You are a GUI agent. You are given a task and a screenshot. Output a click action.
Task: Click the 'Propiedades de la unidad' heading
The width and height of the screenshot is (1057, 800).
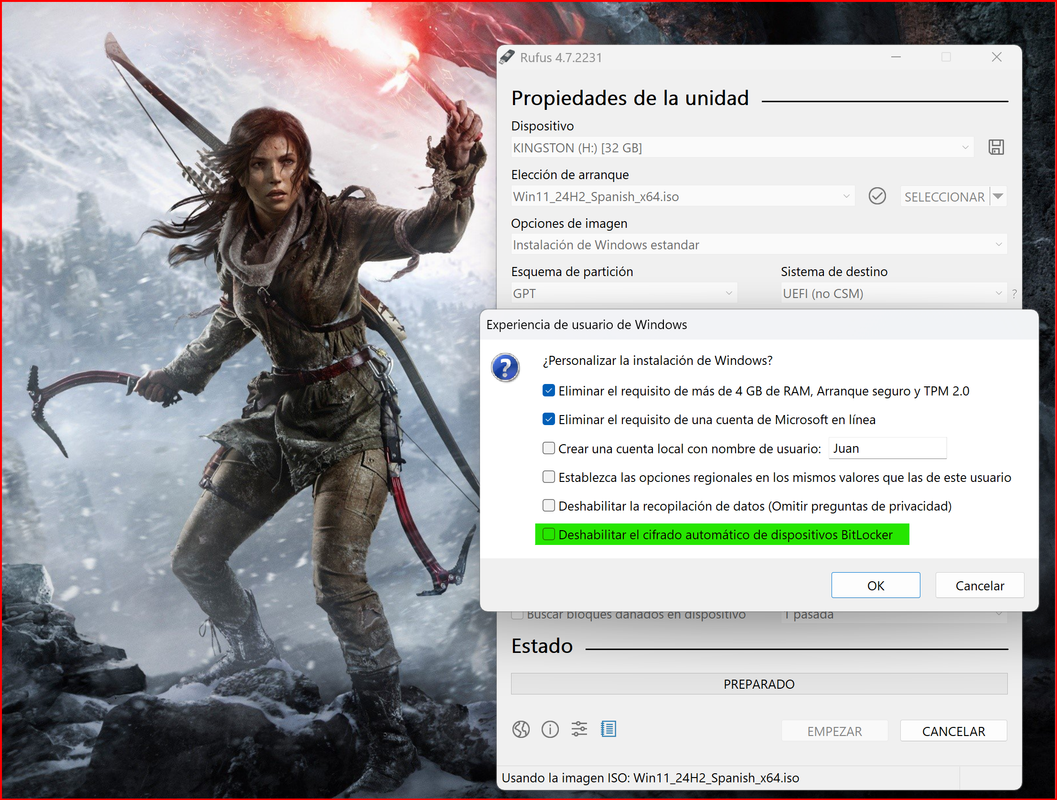point(630,98)
